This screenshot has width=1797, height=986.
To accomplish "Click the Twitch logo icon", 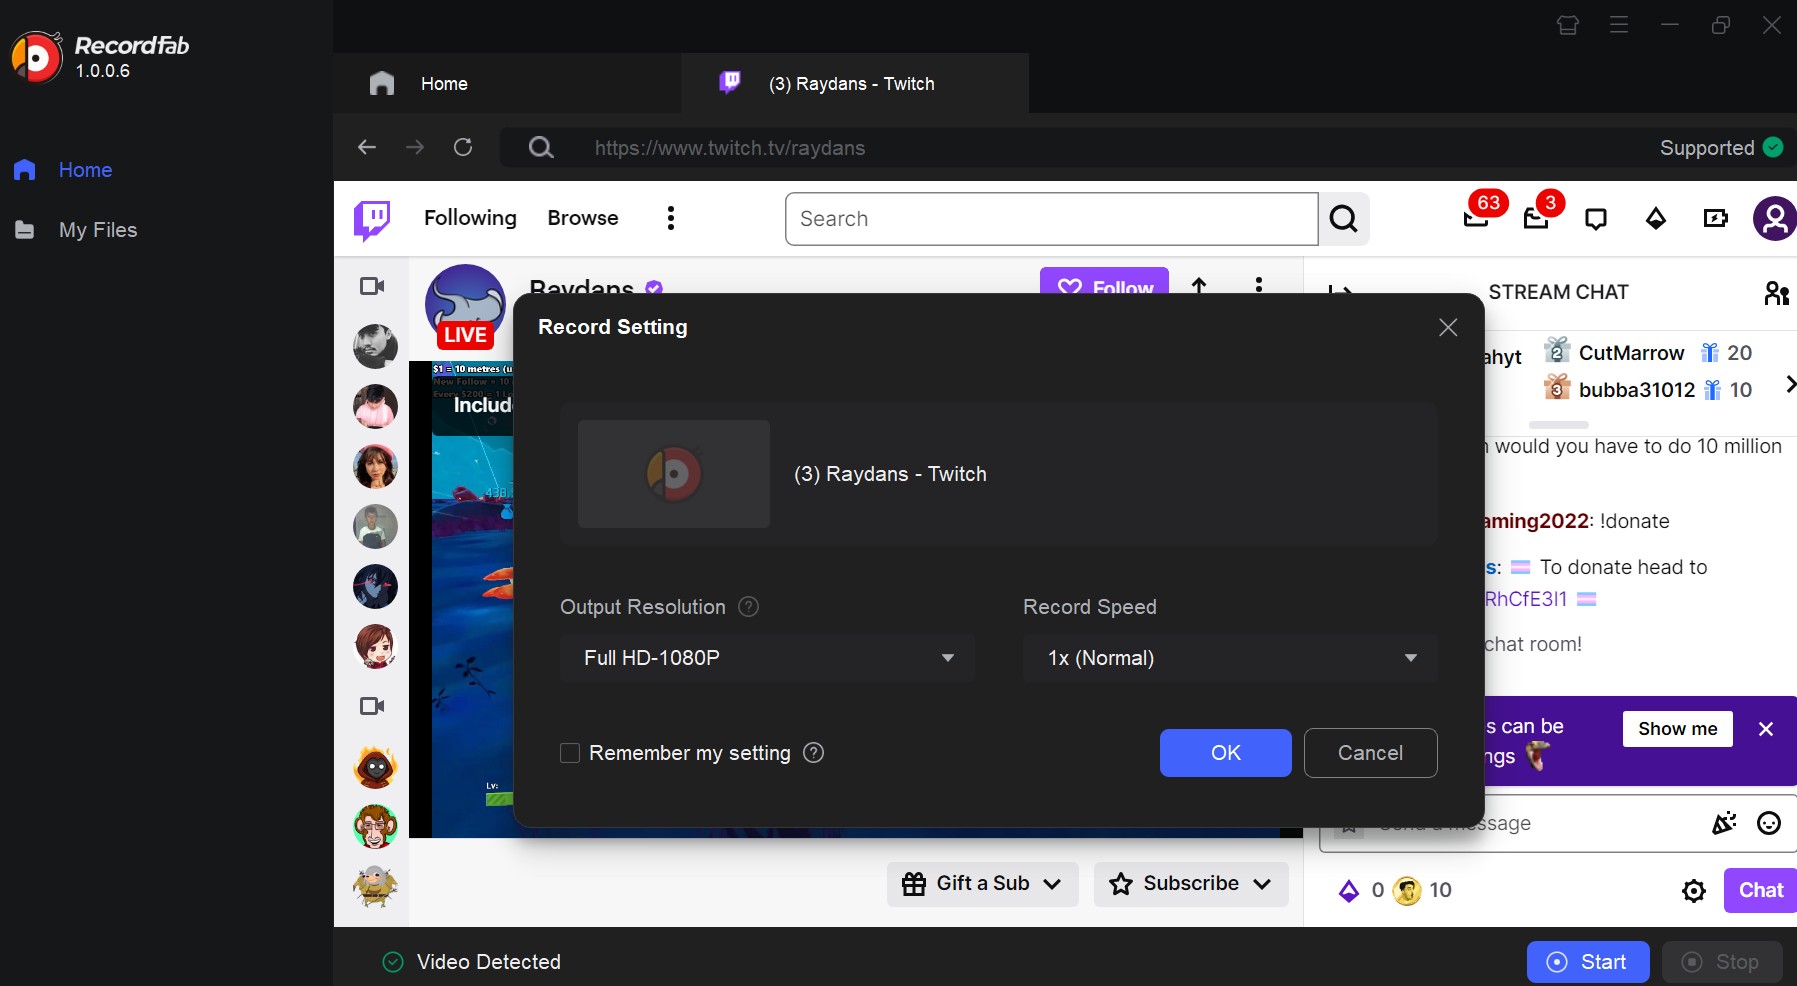I will 372,219.
